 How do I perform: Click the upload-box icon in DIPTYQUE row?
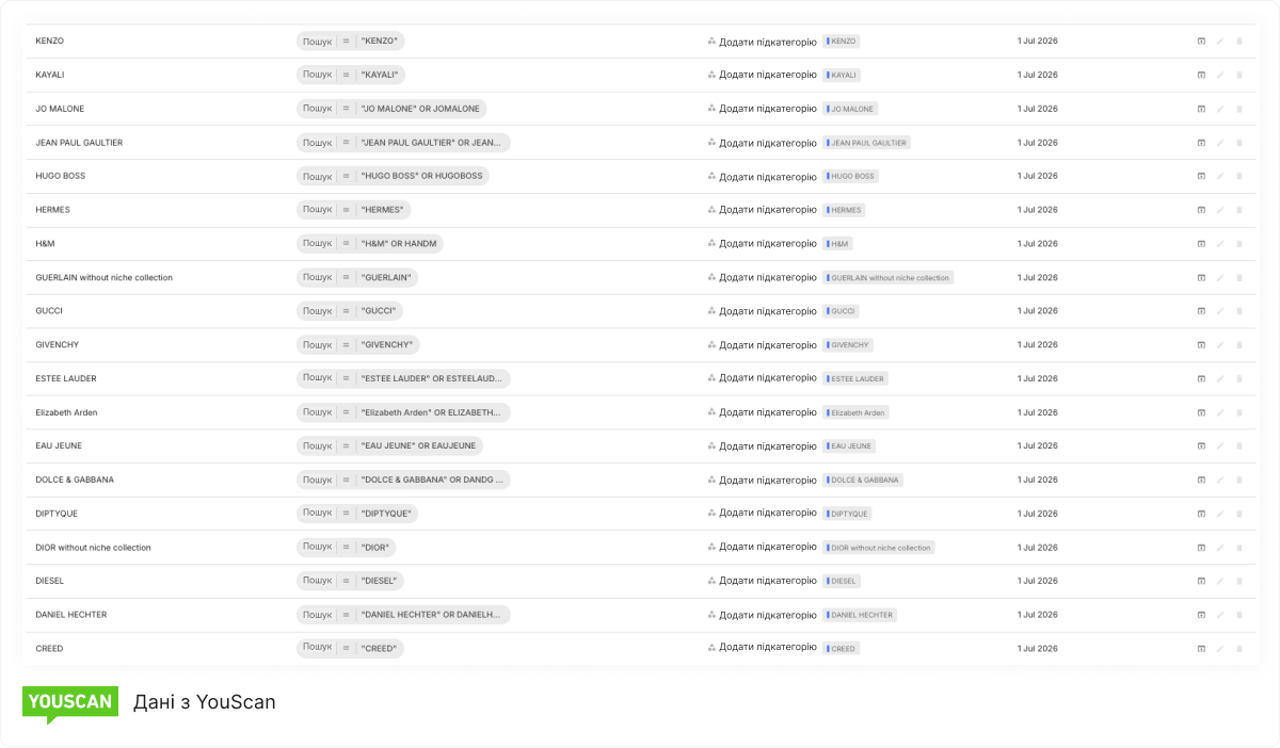(x=1201, y=514)
